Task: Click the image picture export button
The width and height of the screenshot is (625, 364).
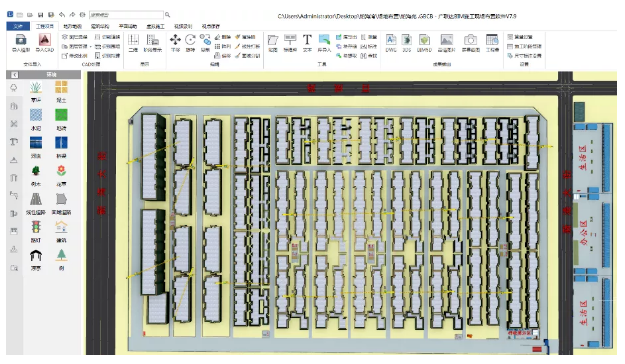Action: coord(446,40)
